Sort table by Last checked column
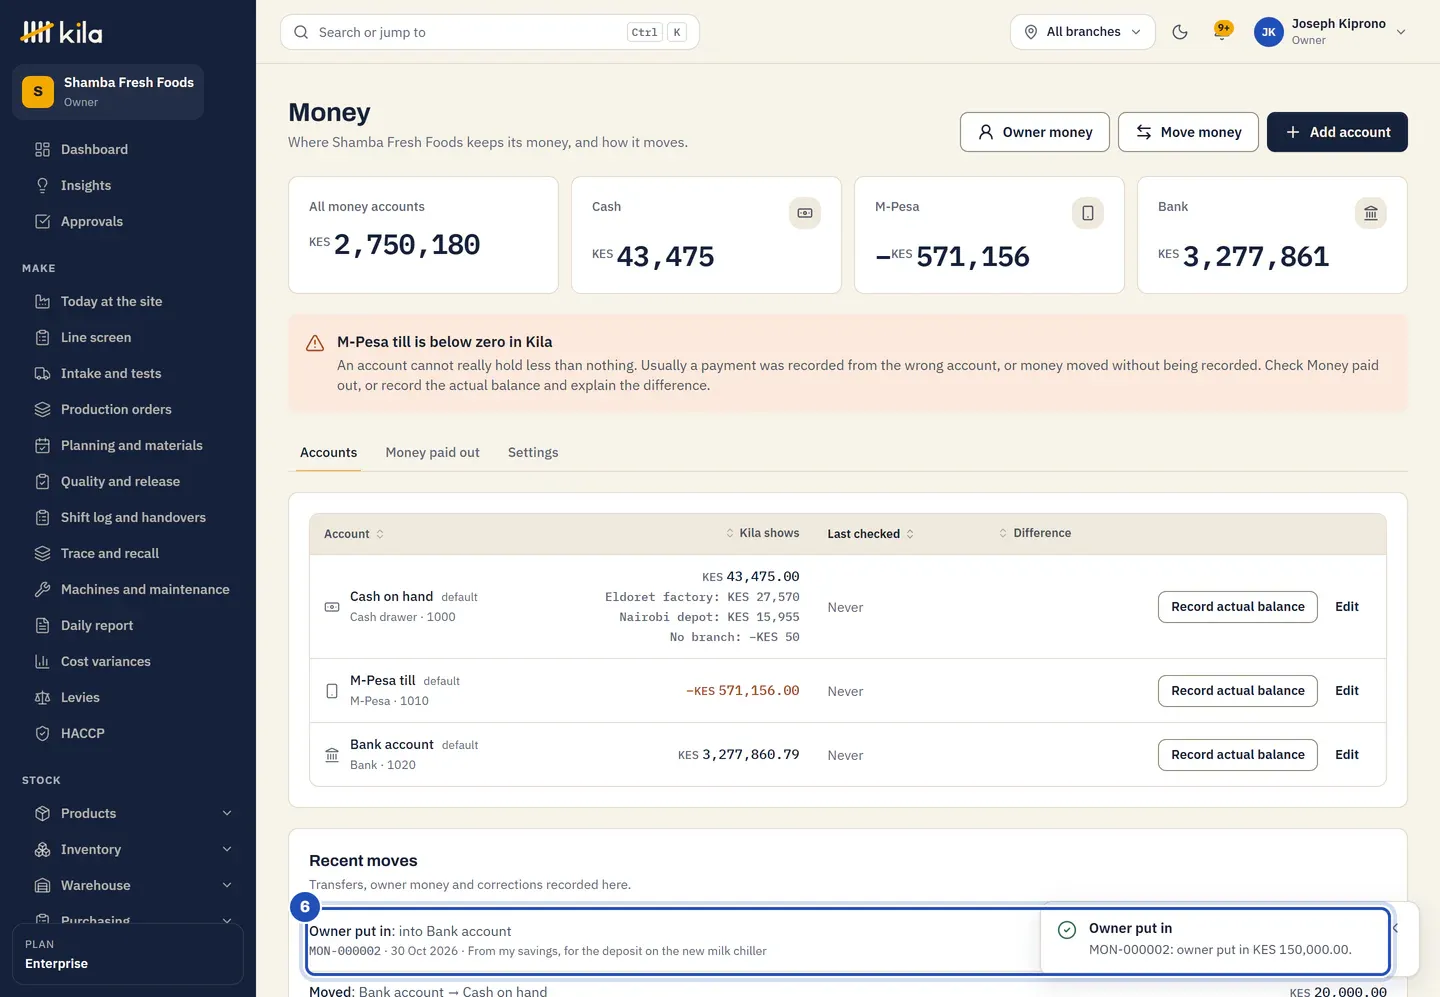1440x997 pixels. coord(870,534)
